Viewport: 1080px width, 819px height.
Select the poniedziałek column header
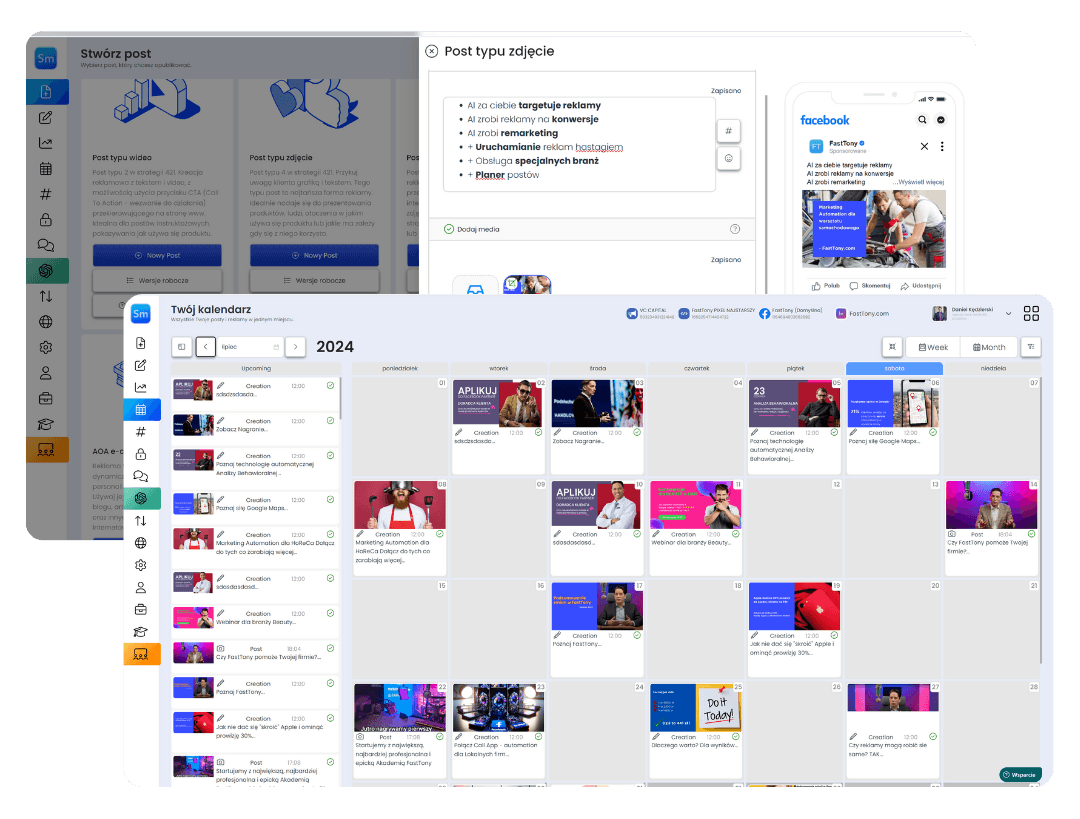tap(400, 369)
